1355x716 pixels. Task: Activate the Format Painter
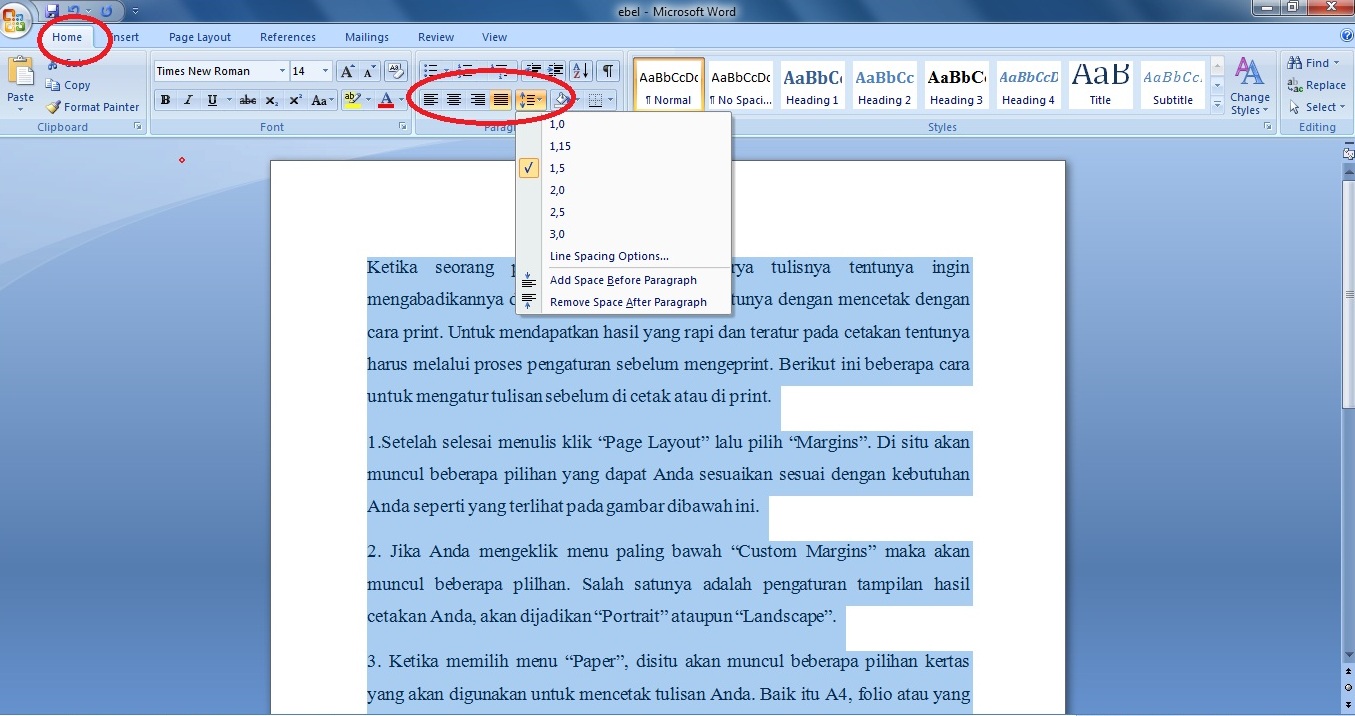[92, 107]
